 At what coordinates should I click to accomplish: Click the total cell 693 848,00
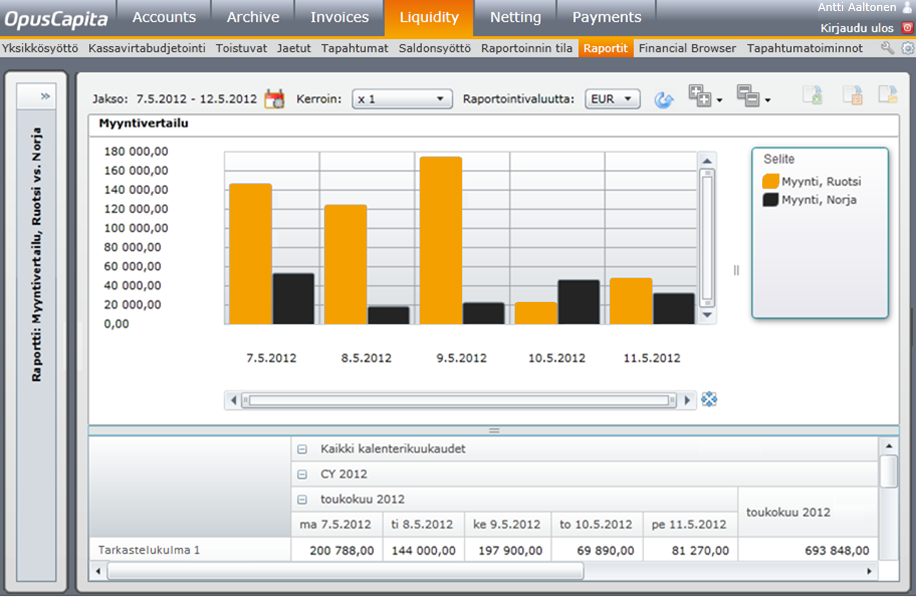pos(837,550)
